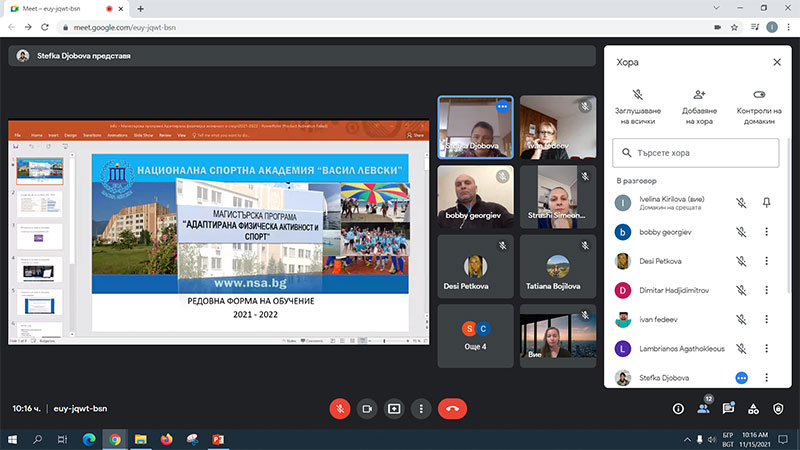Open the Windows Start menu

click(x=12, y=439)
